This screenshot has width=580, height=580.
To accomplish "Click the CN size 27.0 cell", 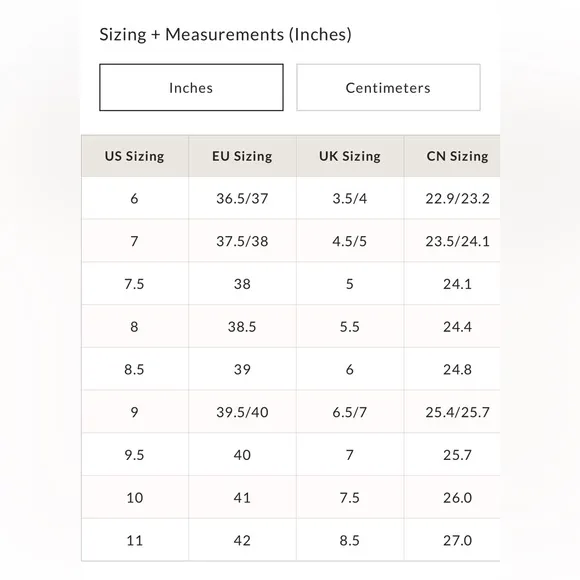I will tap(452, 540).
